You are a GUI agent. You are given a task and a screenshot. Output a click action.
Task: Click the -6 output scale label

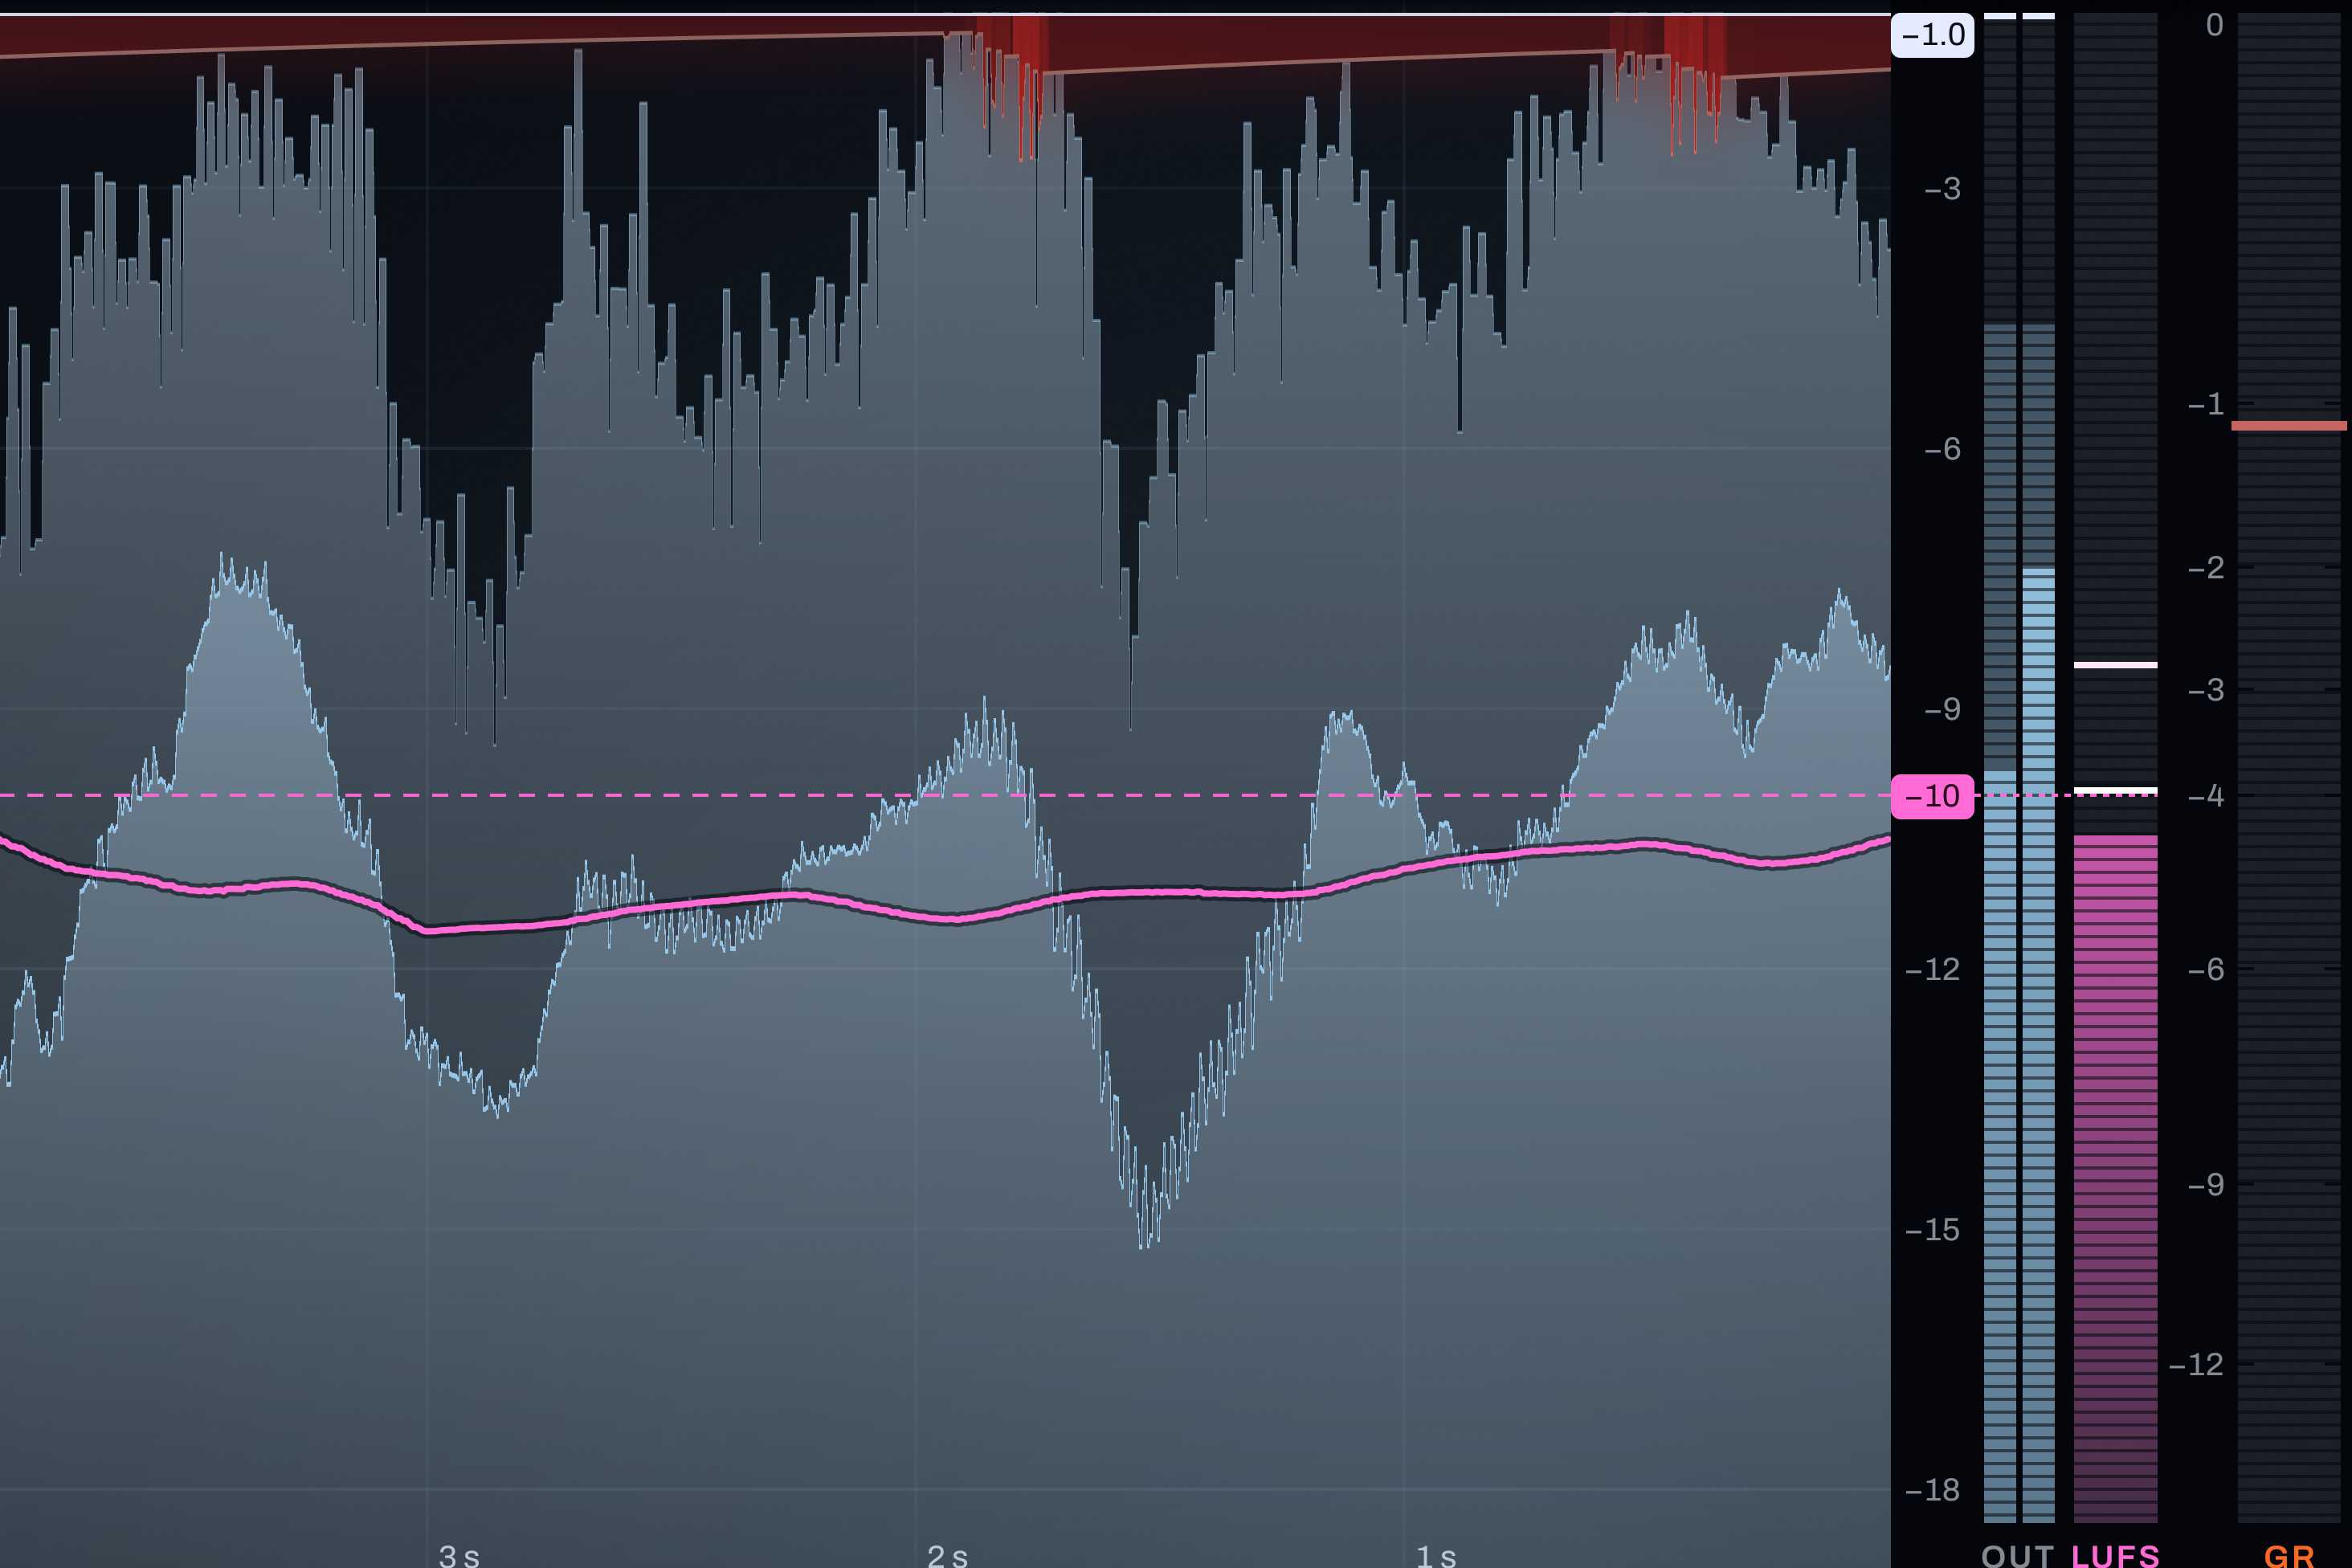pos(1942,450)
